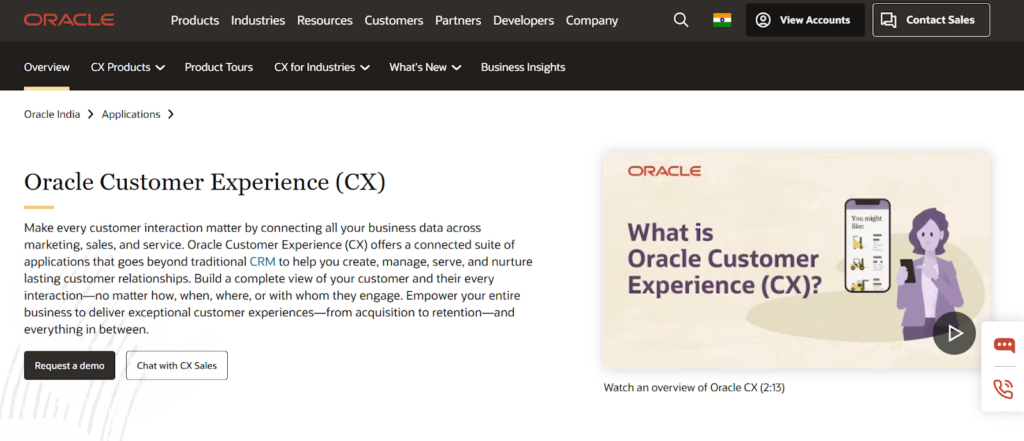Follow the CRM hyperlink in paragraph
Screen dimensions: 1024x441
[x=262, y=261]
